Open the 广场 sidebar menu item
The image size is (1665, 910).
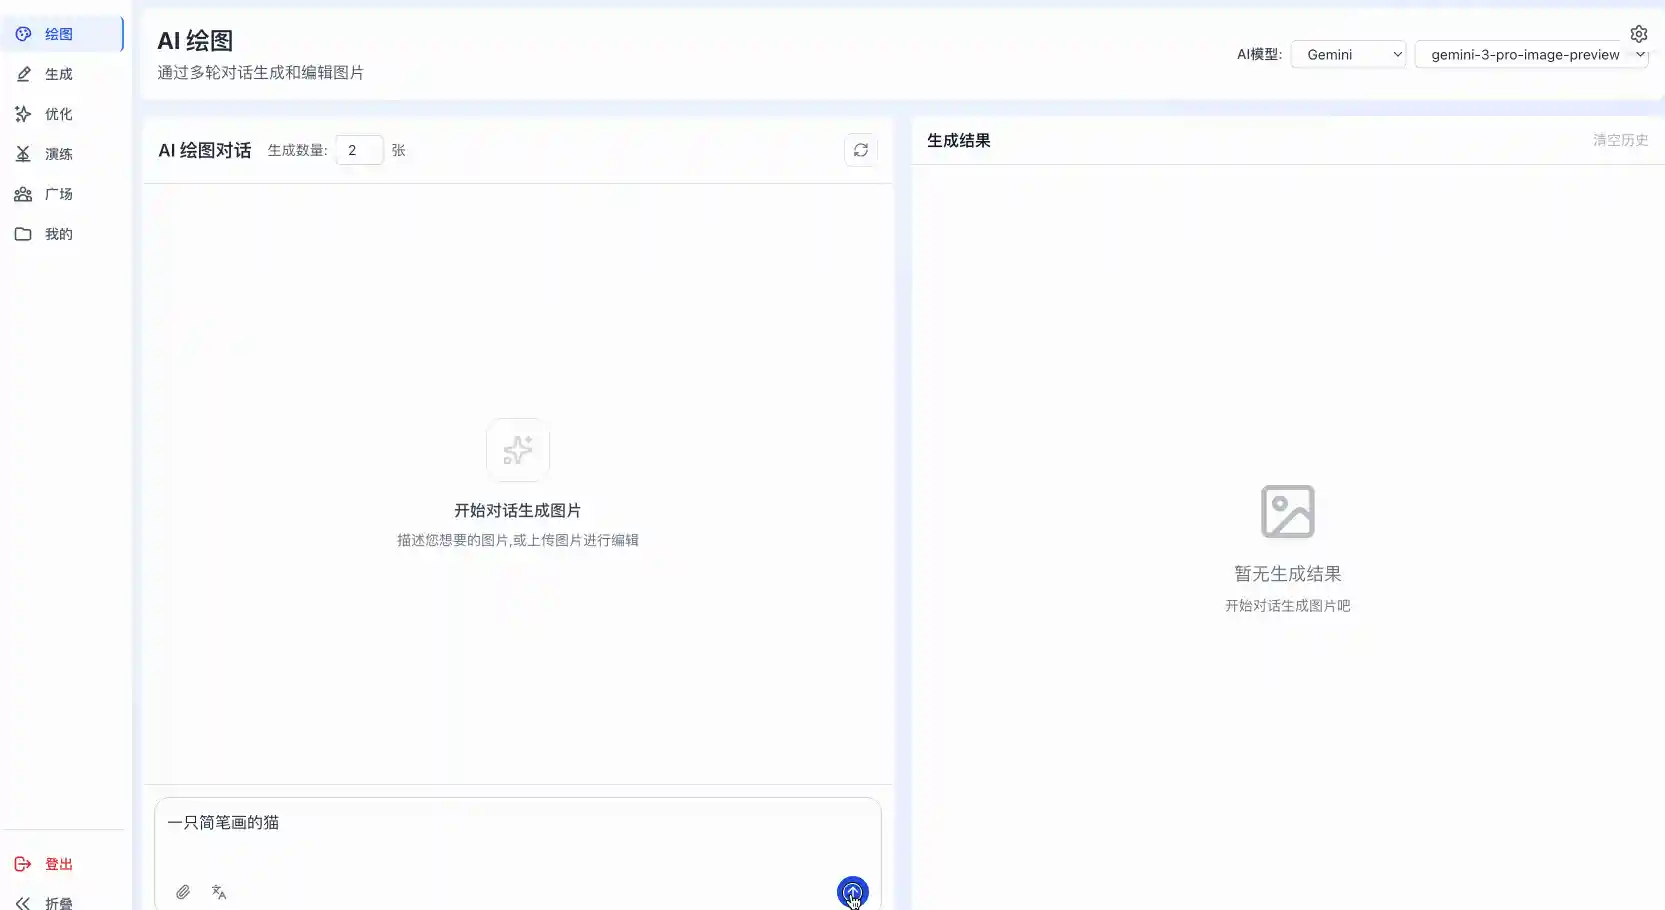[x=62, y=194]
